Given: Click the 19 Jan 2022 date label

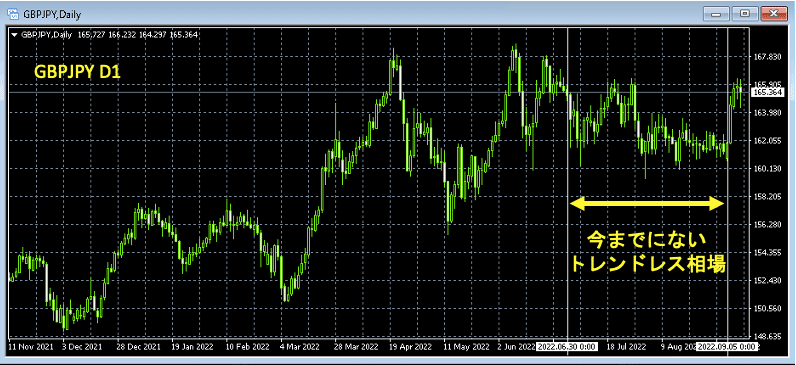Looking at the screenshot, I should (x=193, y=347).
